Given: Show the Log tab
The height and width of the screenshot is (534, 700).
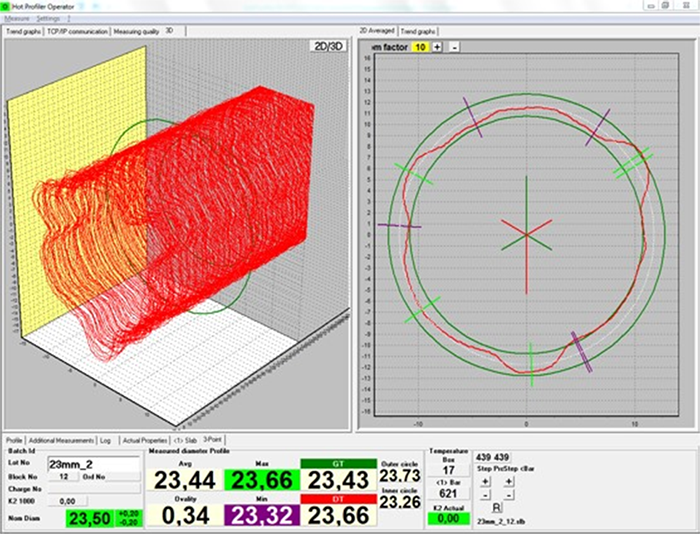Looking at the screenshot, I should (x=105, y=440).
